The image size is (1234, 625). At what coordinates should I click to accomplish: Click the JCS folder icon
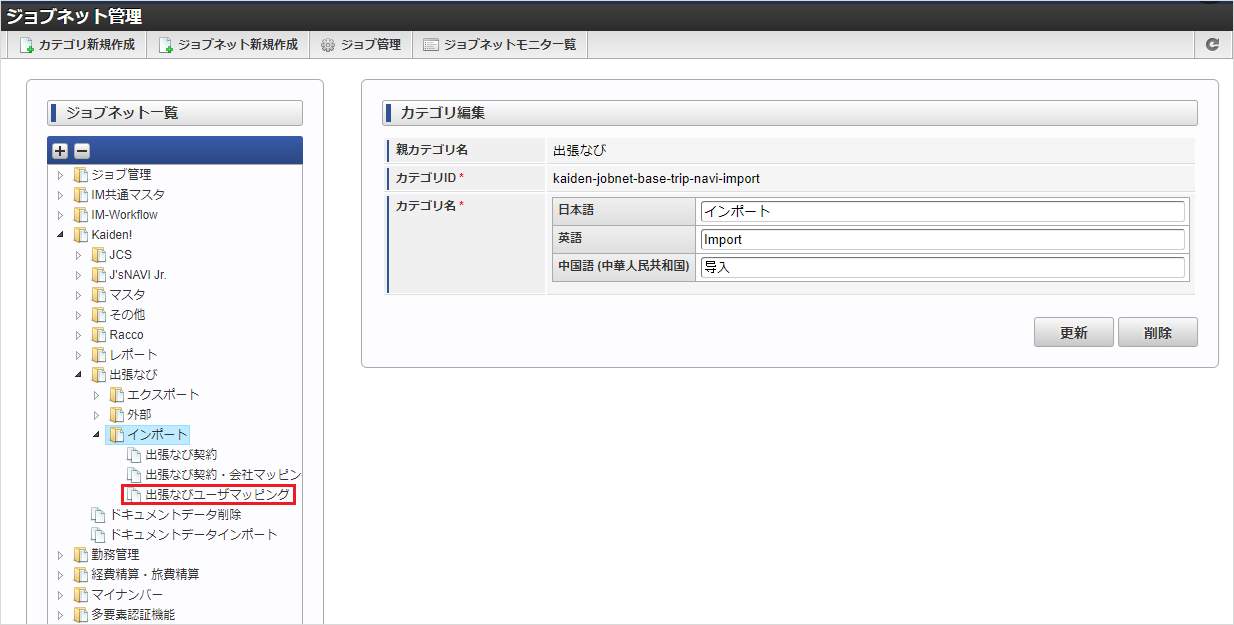click(x=98, y=255)
